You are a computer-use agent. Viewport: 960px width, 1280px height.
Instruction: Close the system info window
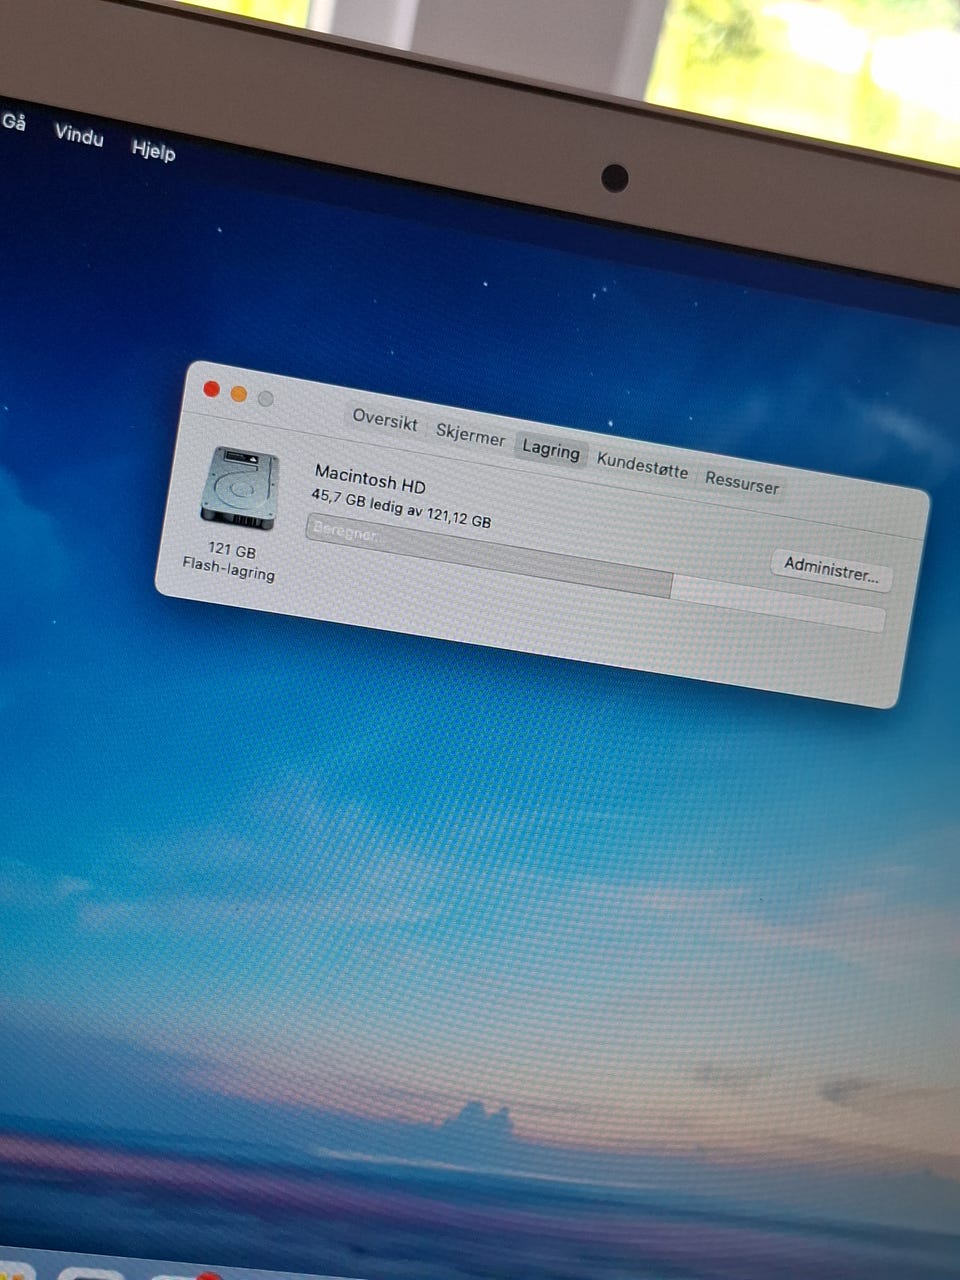tap(211, 389)
